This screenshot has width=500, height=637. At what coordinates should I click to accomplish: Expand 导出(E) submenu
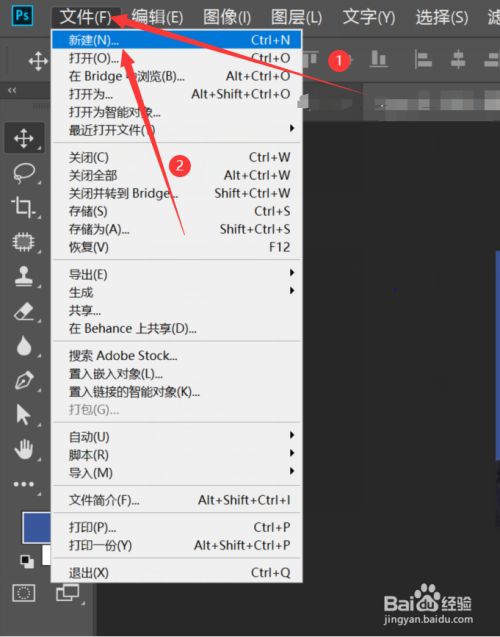(x=177, y=274)
